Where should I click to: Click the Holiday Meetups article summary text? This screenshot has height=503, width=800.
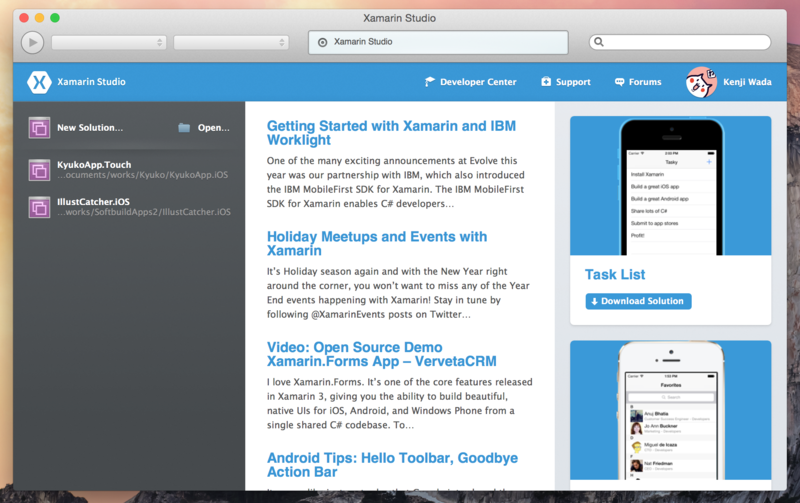[398, 293]
